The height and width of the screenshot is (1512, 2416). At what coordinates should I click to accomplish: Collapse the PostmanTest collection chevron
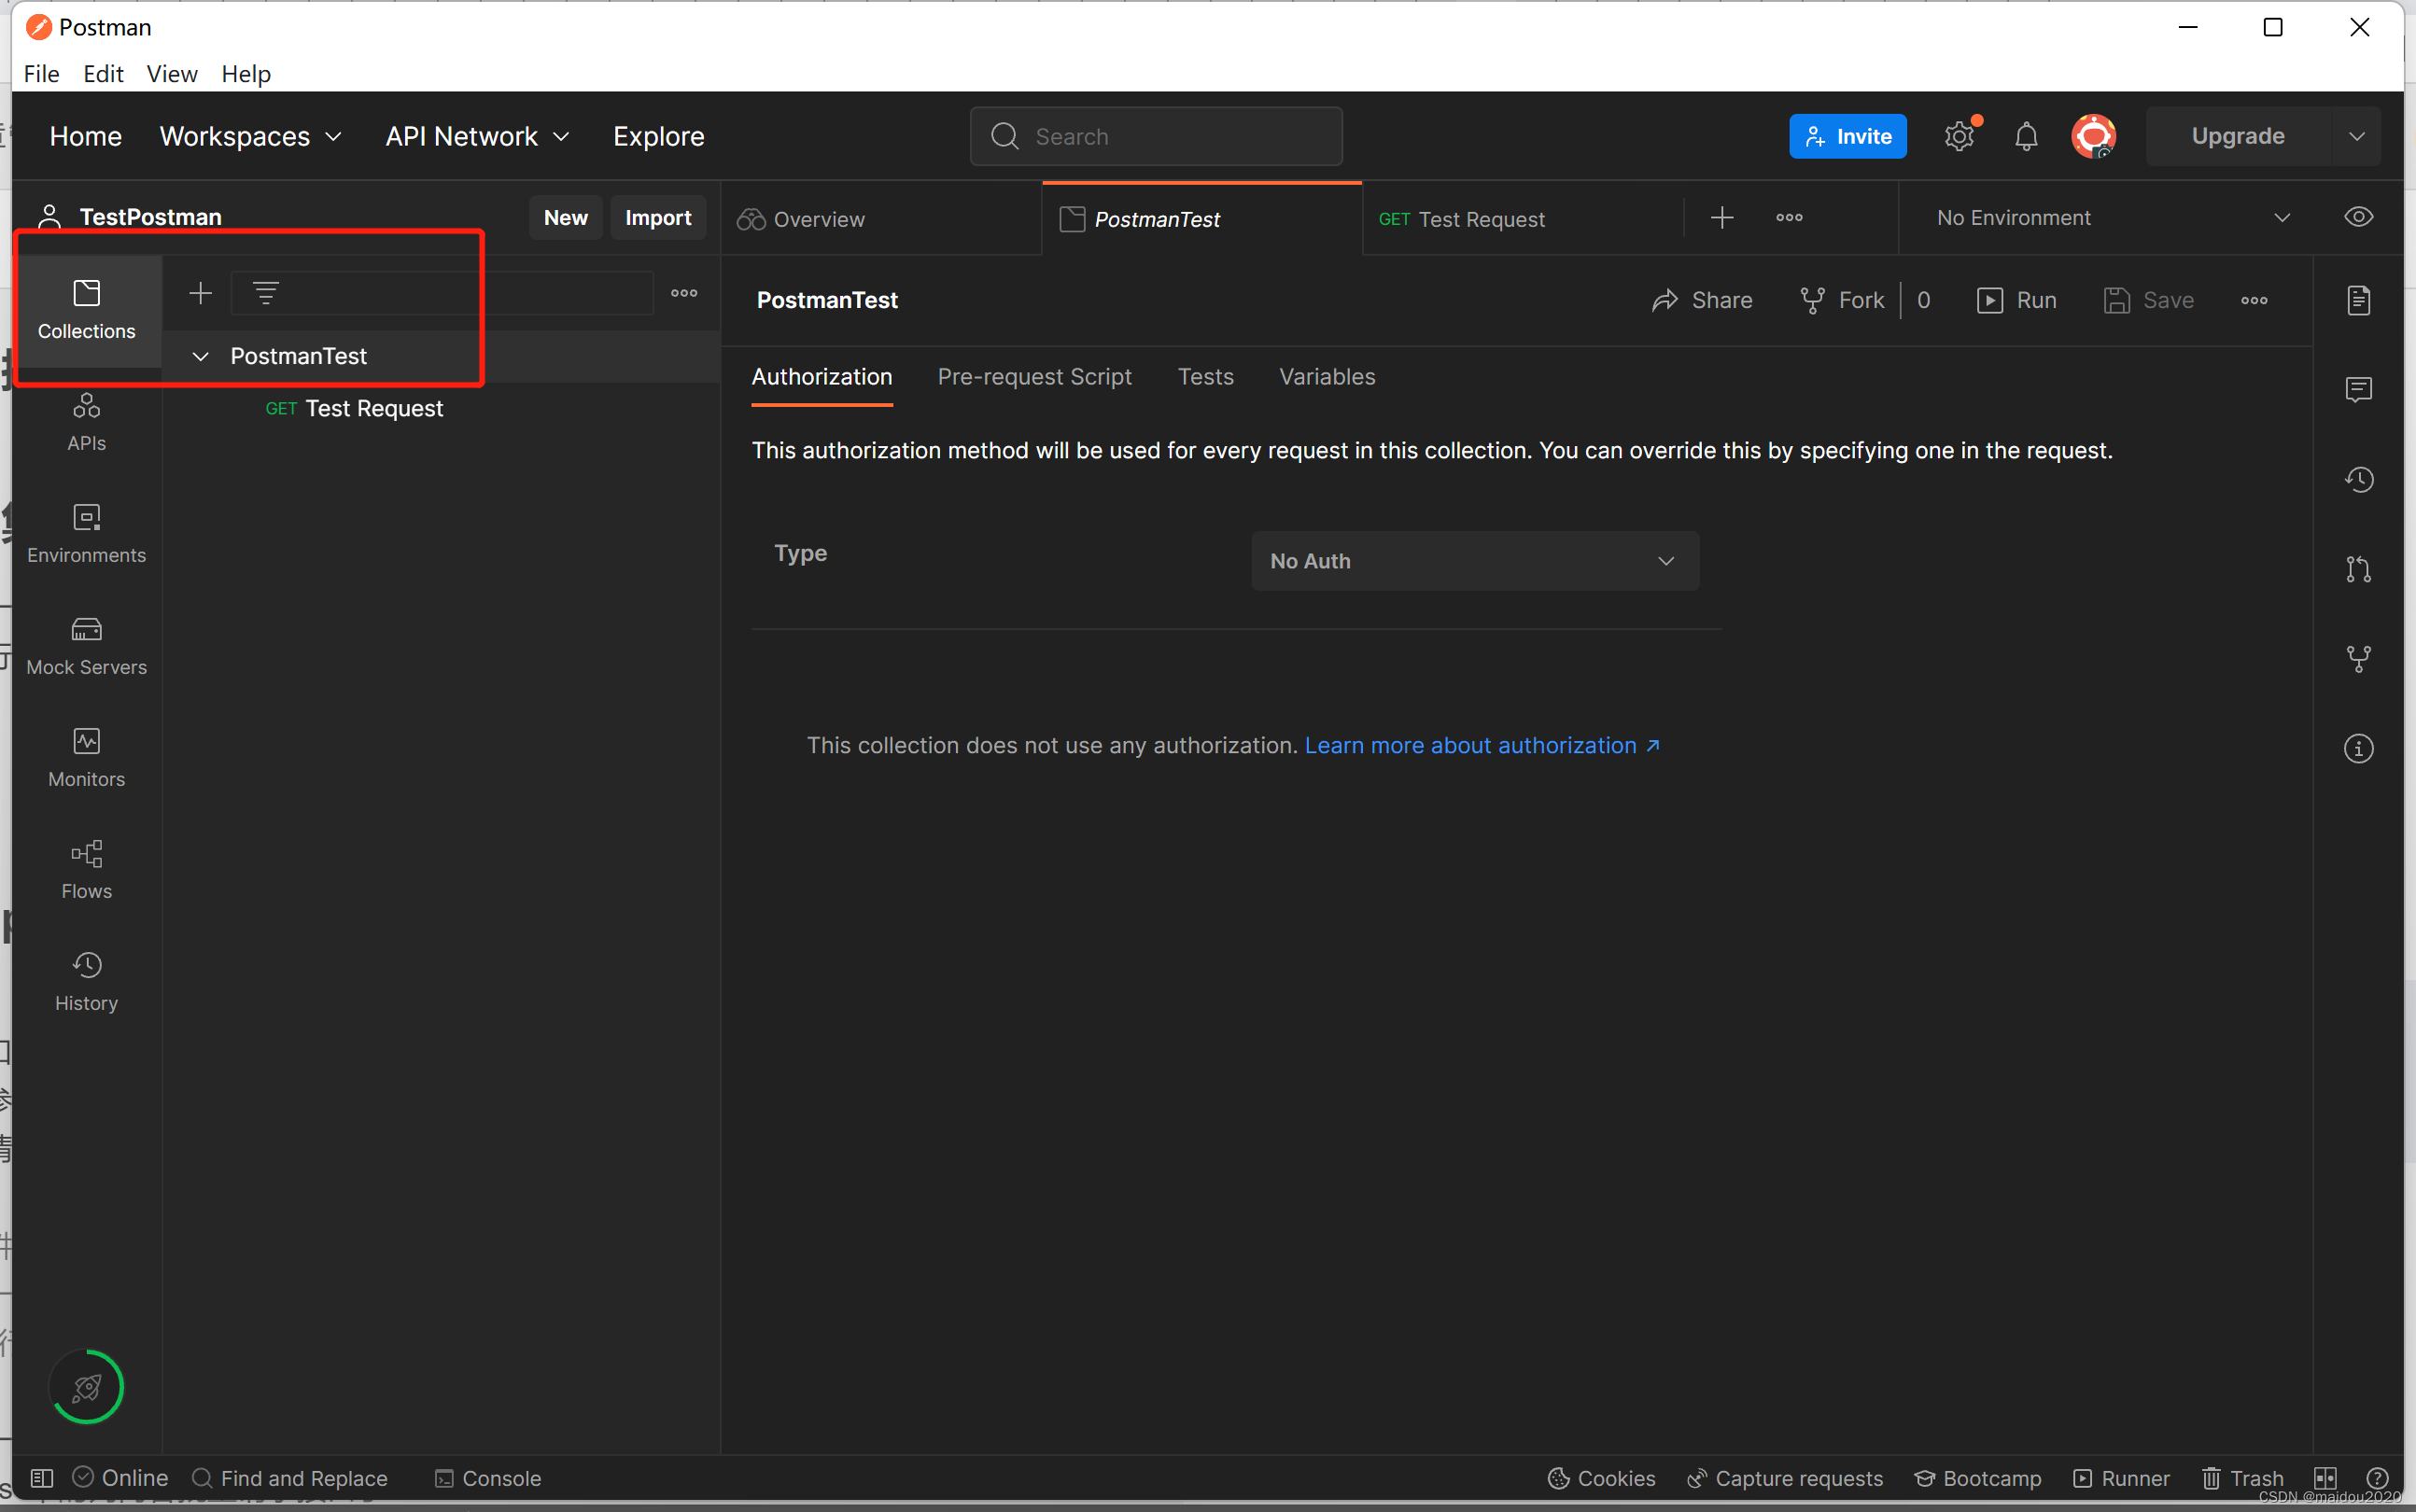tap(200, 356)
